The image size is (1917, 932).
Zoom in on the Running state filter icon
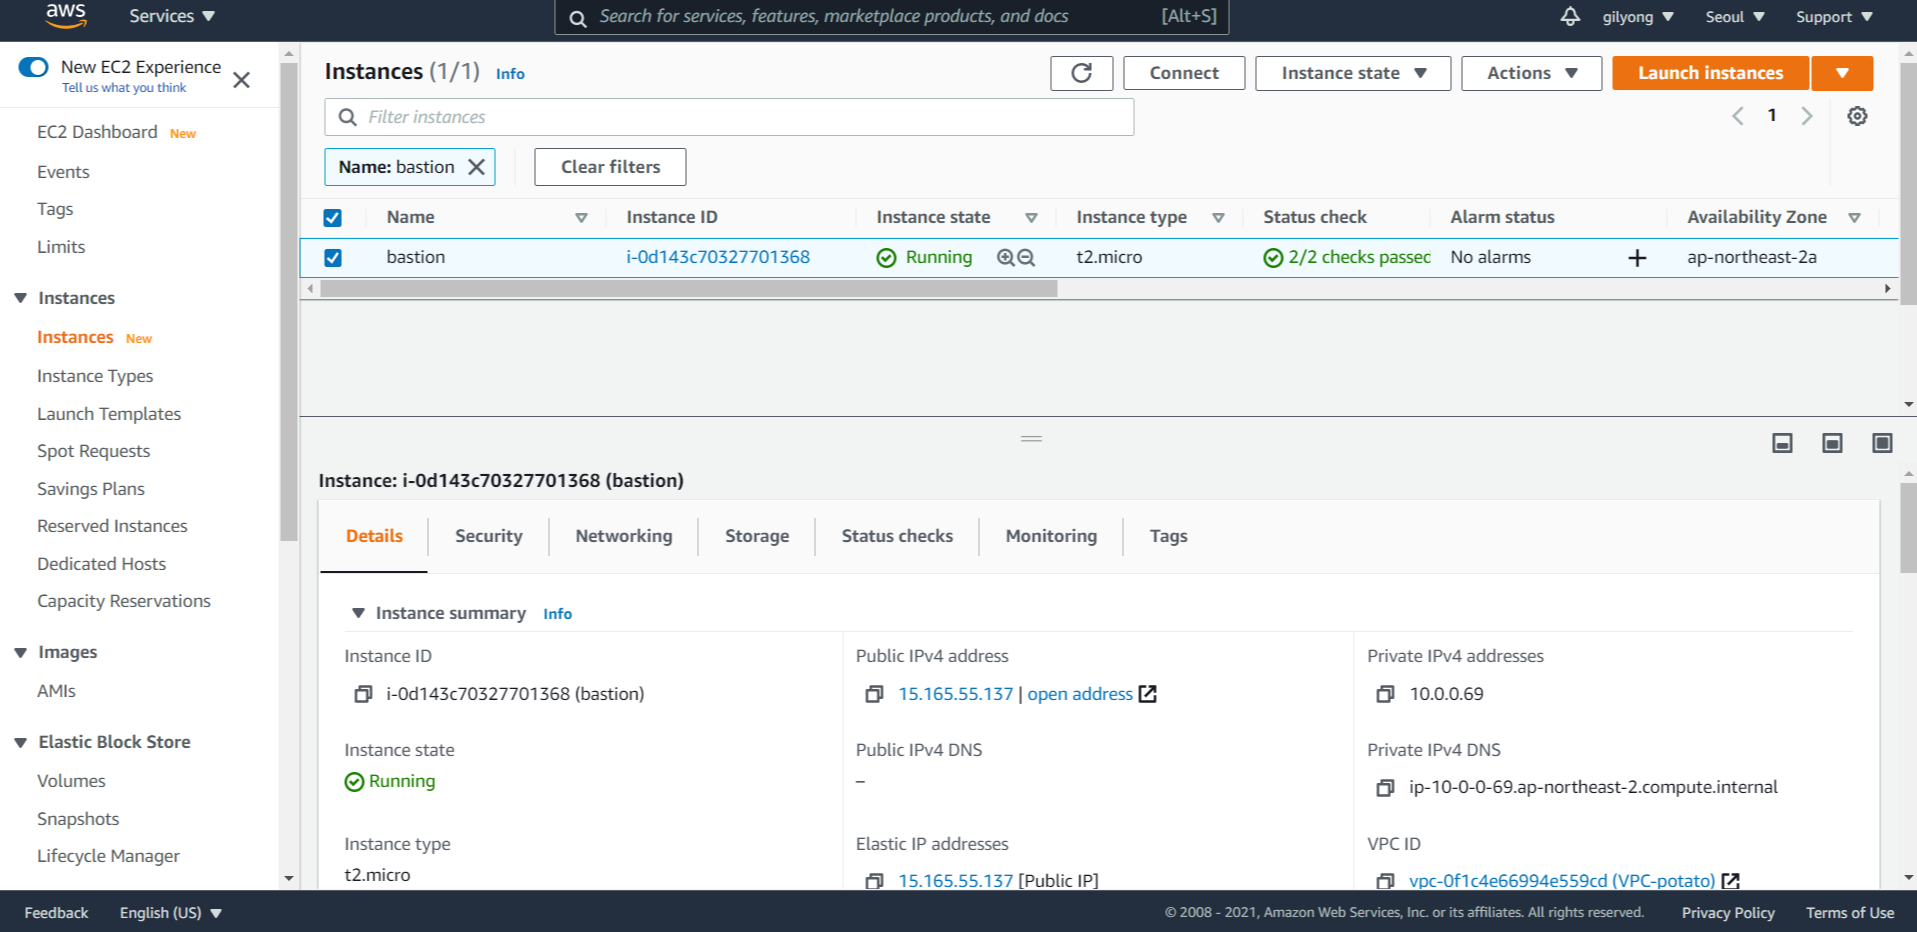pyautogui.click(x=1006, y=258)
